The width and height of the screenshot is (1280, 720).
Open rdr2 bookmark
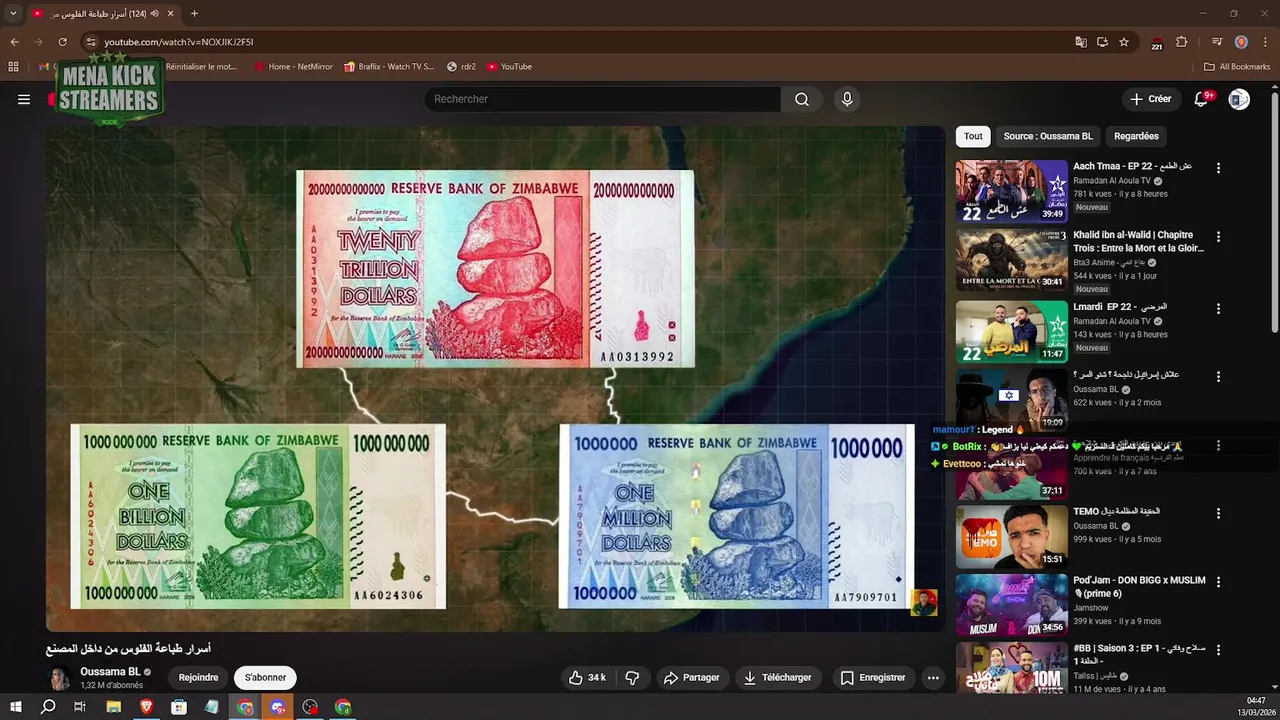click(x=461, y=66)
